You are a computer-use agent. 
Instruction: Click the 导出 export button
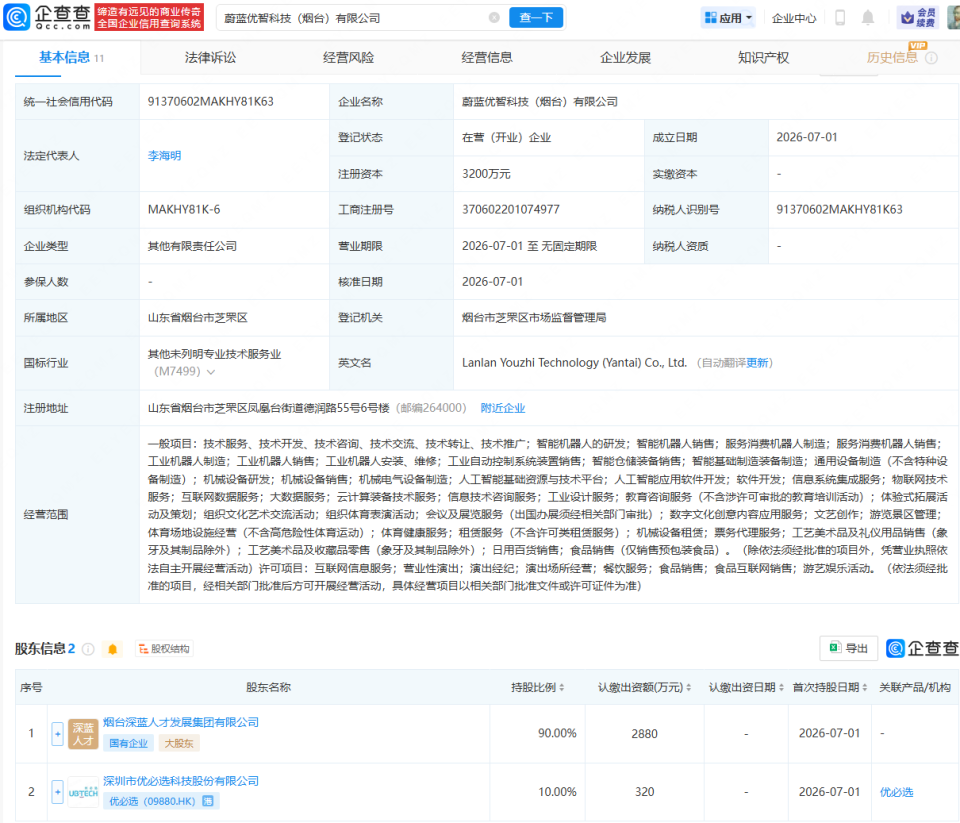pyautogui.click(x=849, y=648)
